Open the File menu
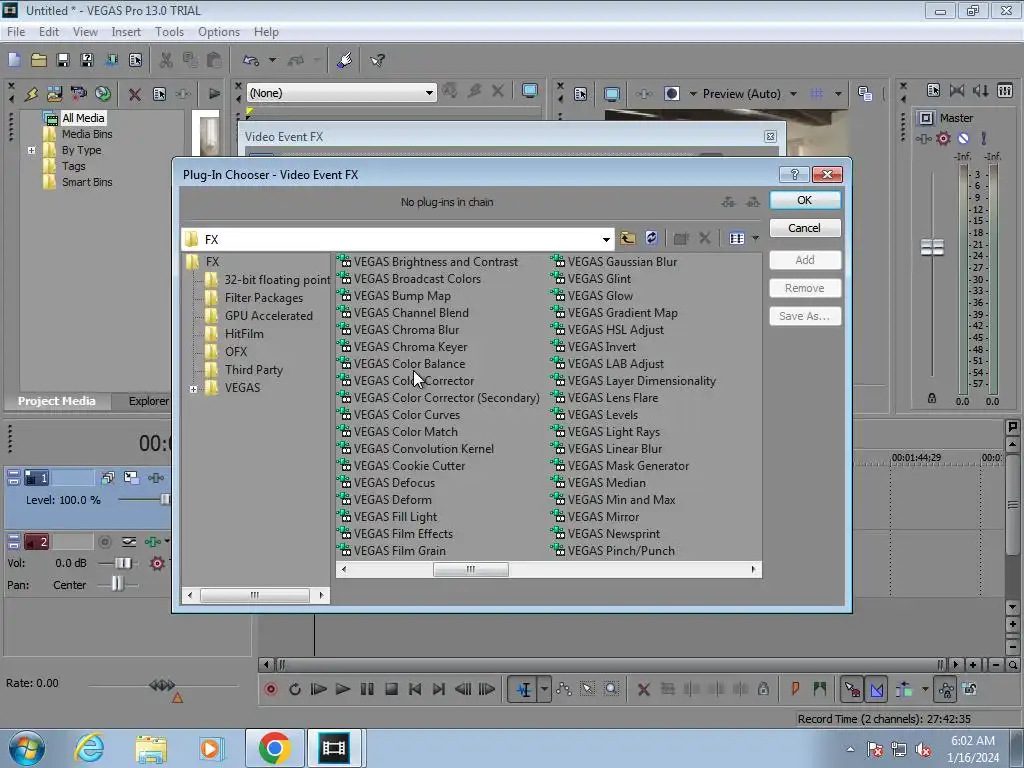 point(16,31)
